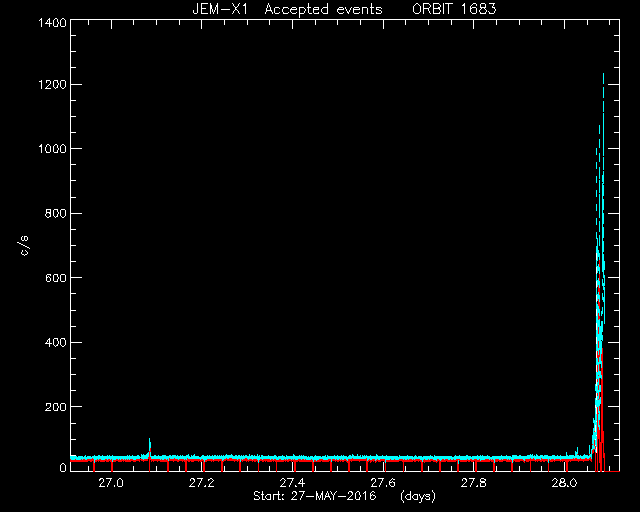Click the small cyan spike near 27.1
640x512 pixels.
(x=149, y=447)
